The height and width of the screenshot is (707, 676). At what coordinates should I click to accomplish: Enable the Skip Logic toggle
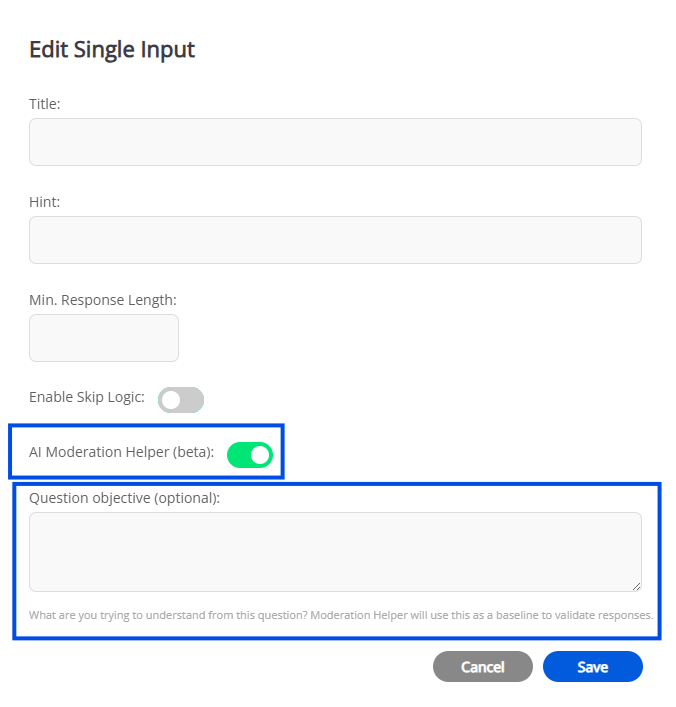tap(181, 400)
